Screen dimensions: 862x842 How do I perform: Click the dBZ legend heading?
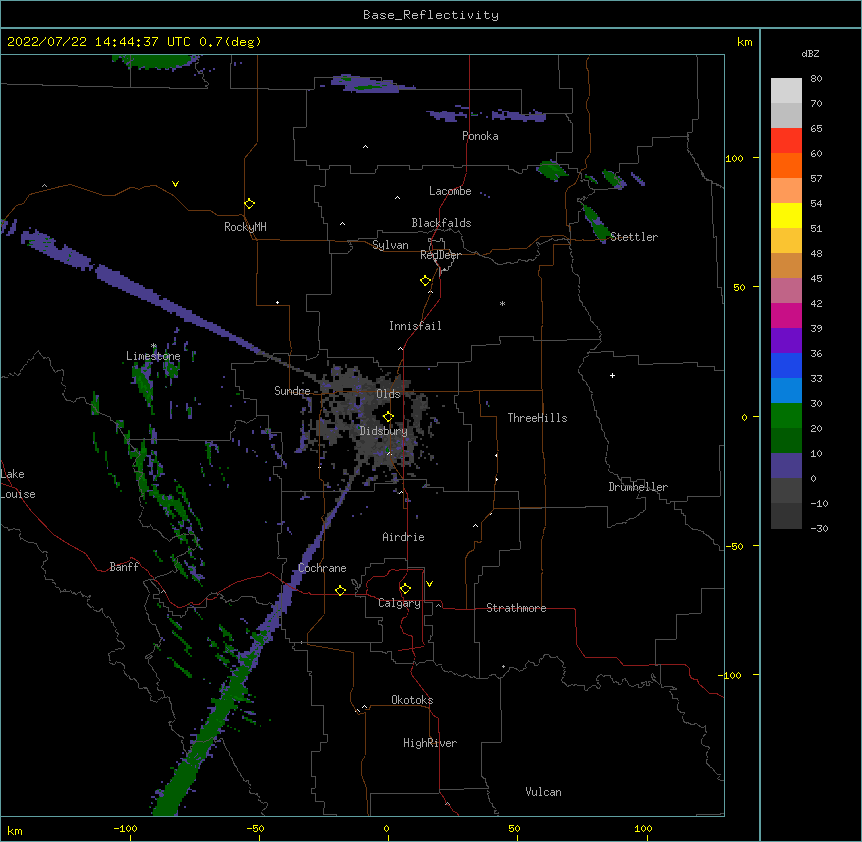tap(810, 53)
